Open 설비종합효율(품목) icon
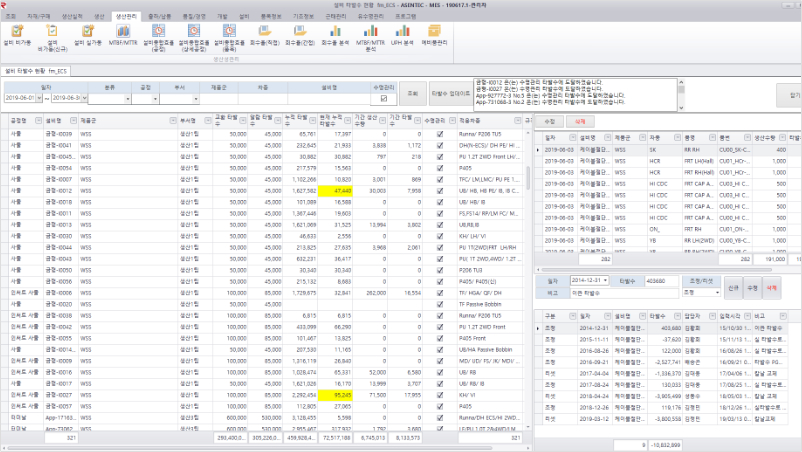The height and width of the screenshot is (452, 802). tap(229, 32)
